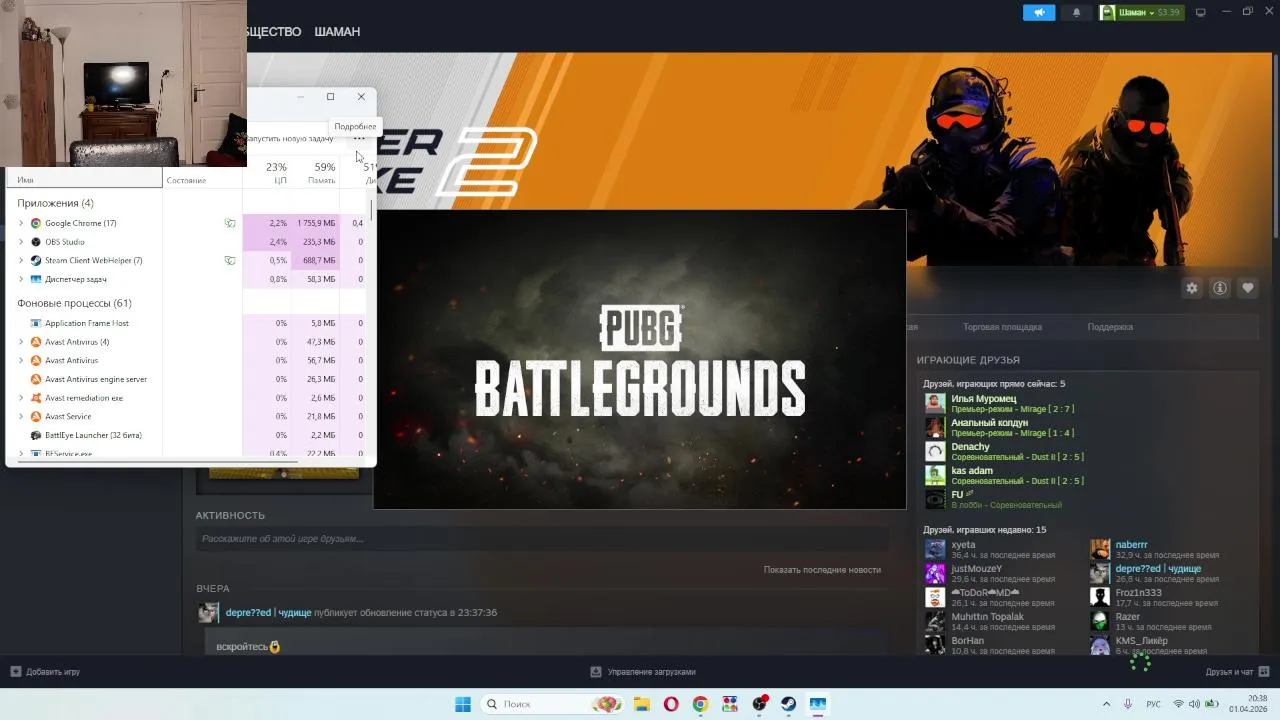Image resolution: width=1280 pixels, height=720 pixels.
Task: Expand Avast Service row
Action: [21, 416]
